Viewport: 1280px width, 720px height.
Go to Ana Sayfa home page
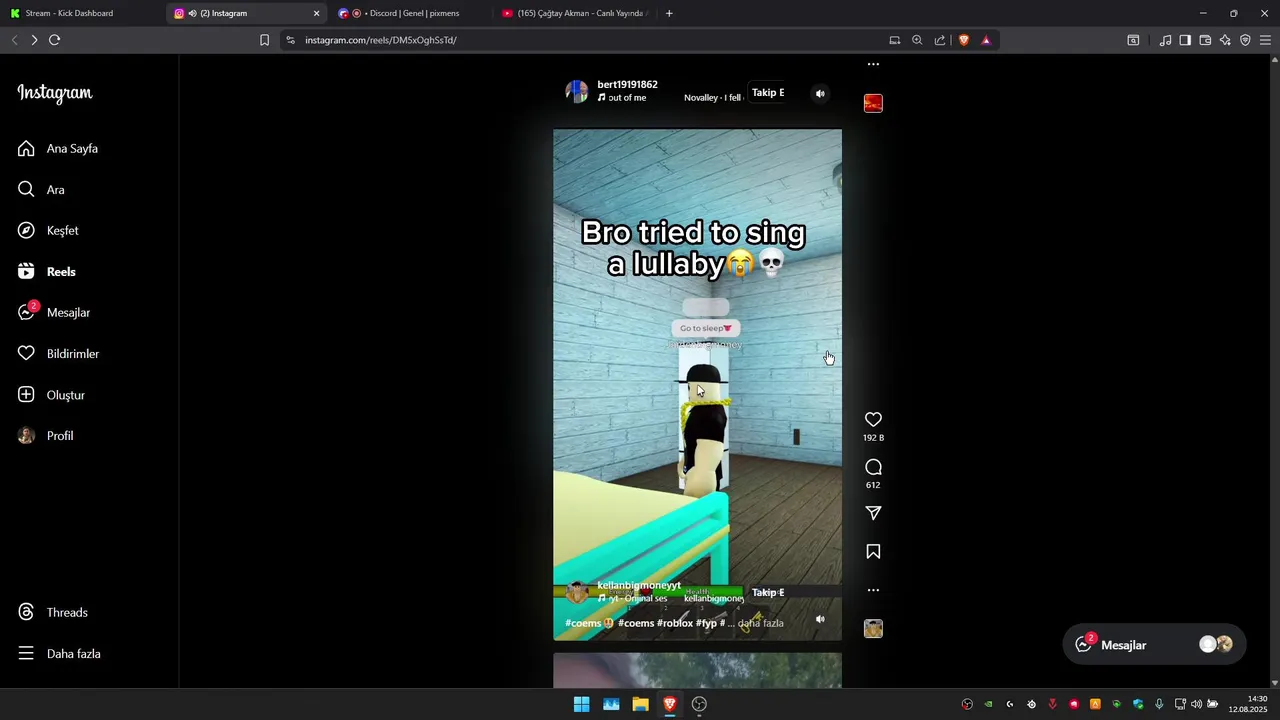tap(58, 148)
